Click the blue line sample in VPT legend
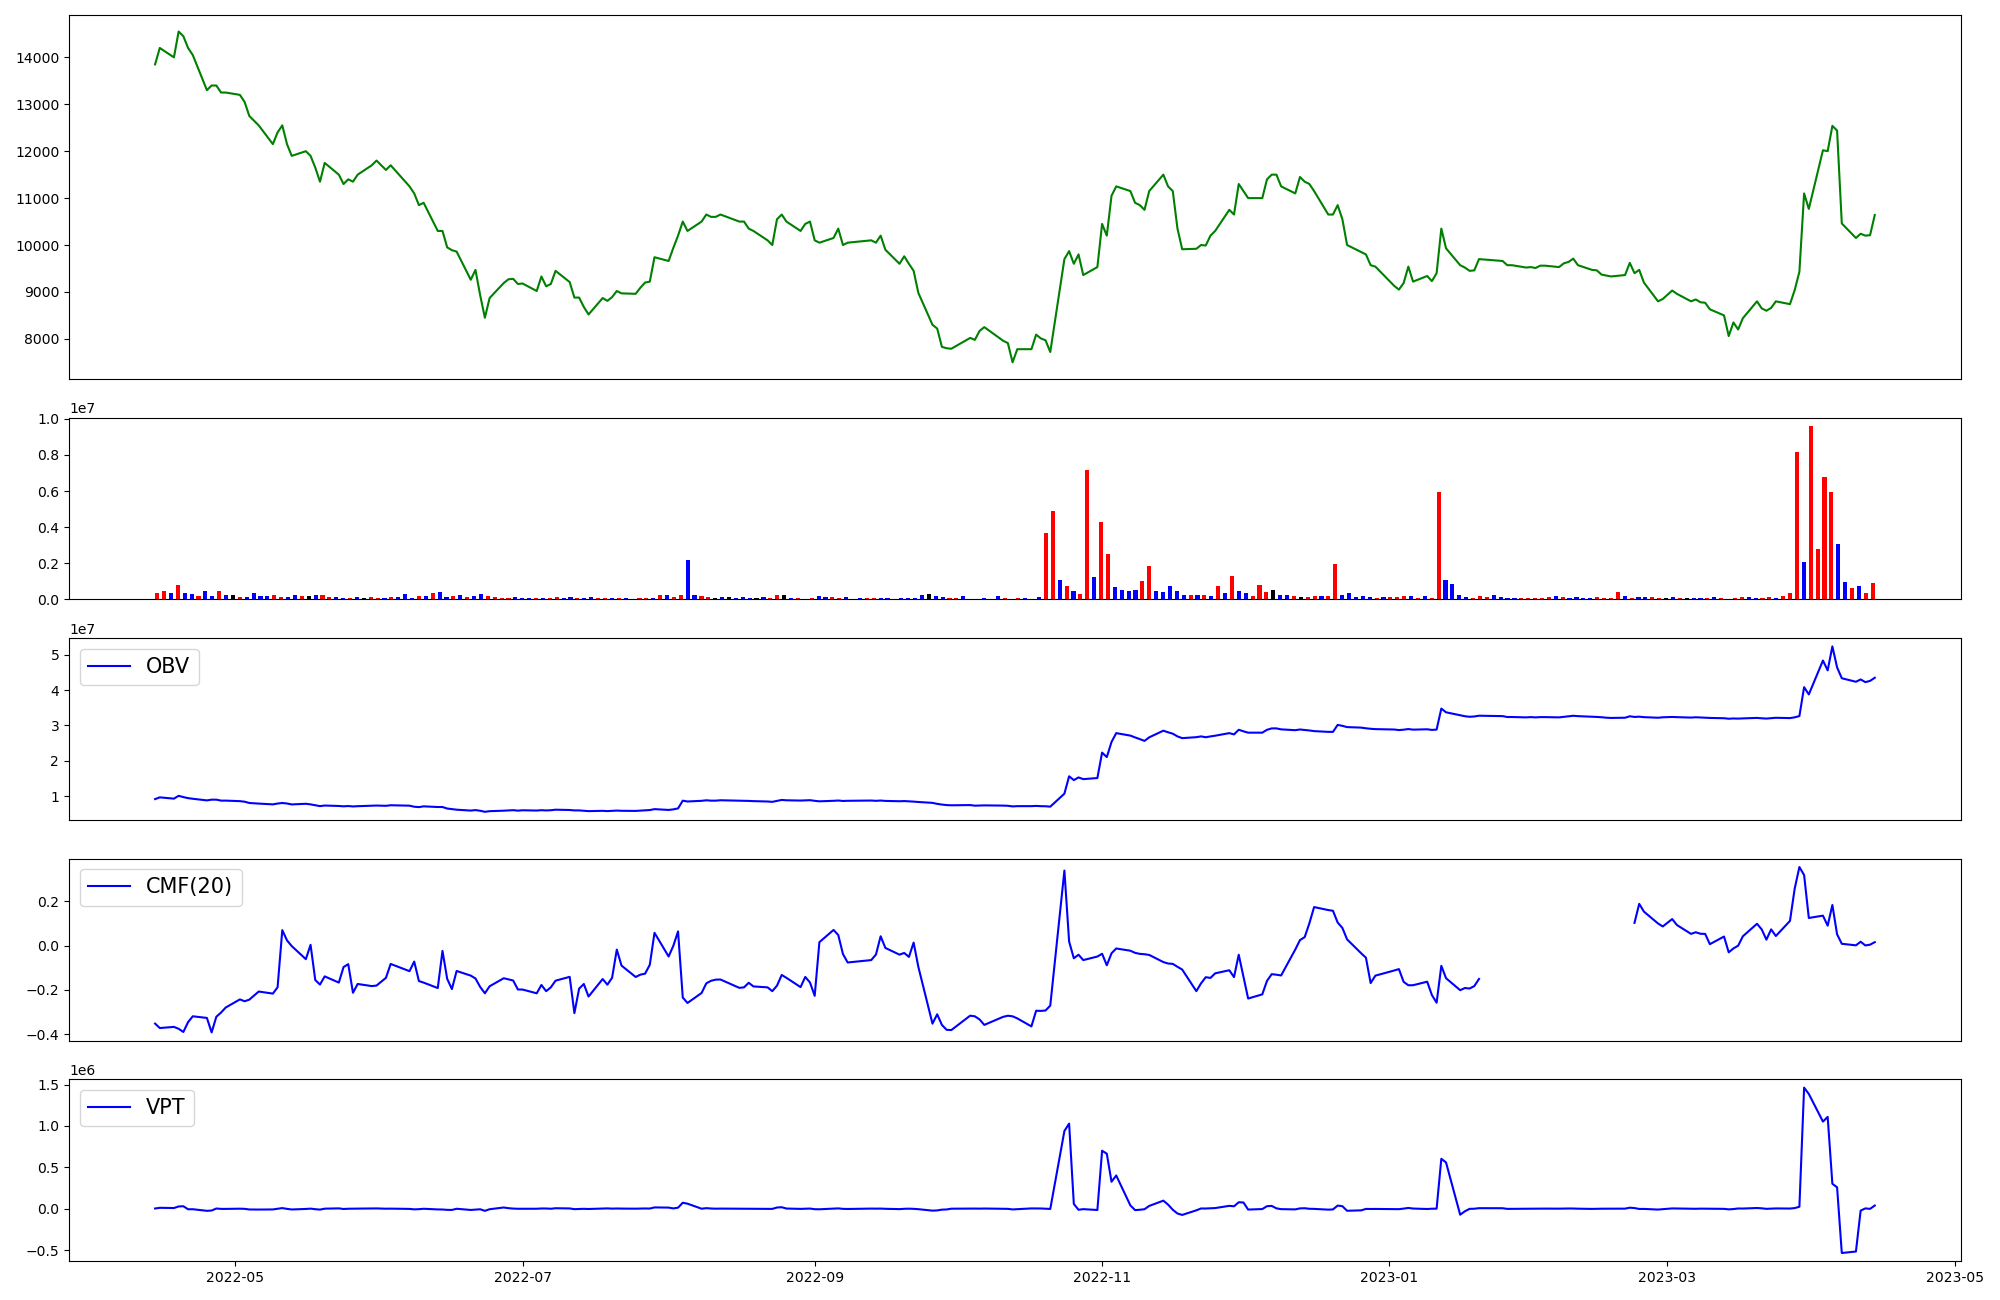 pyautogui.click(x=110, y=1108)
